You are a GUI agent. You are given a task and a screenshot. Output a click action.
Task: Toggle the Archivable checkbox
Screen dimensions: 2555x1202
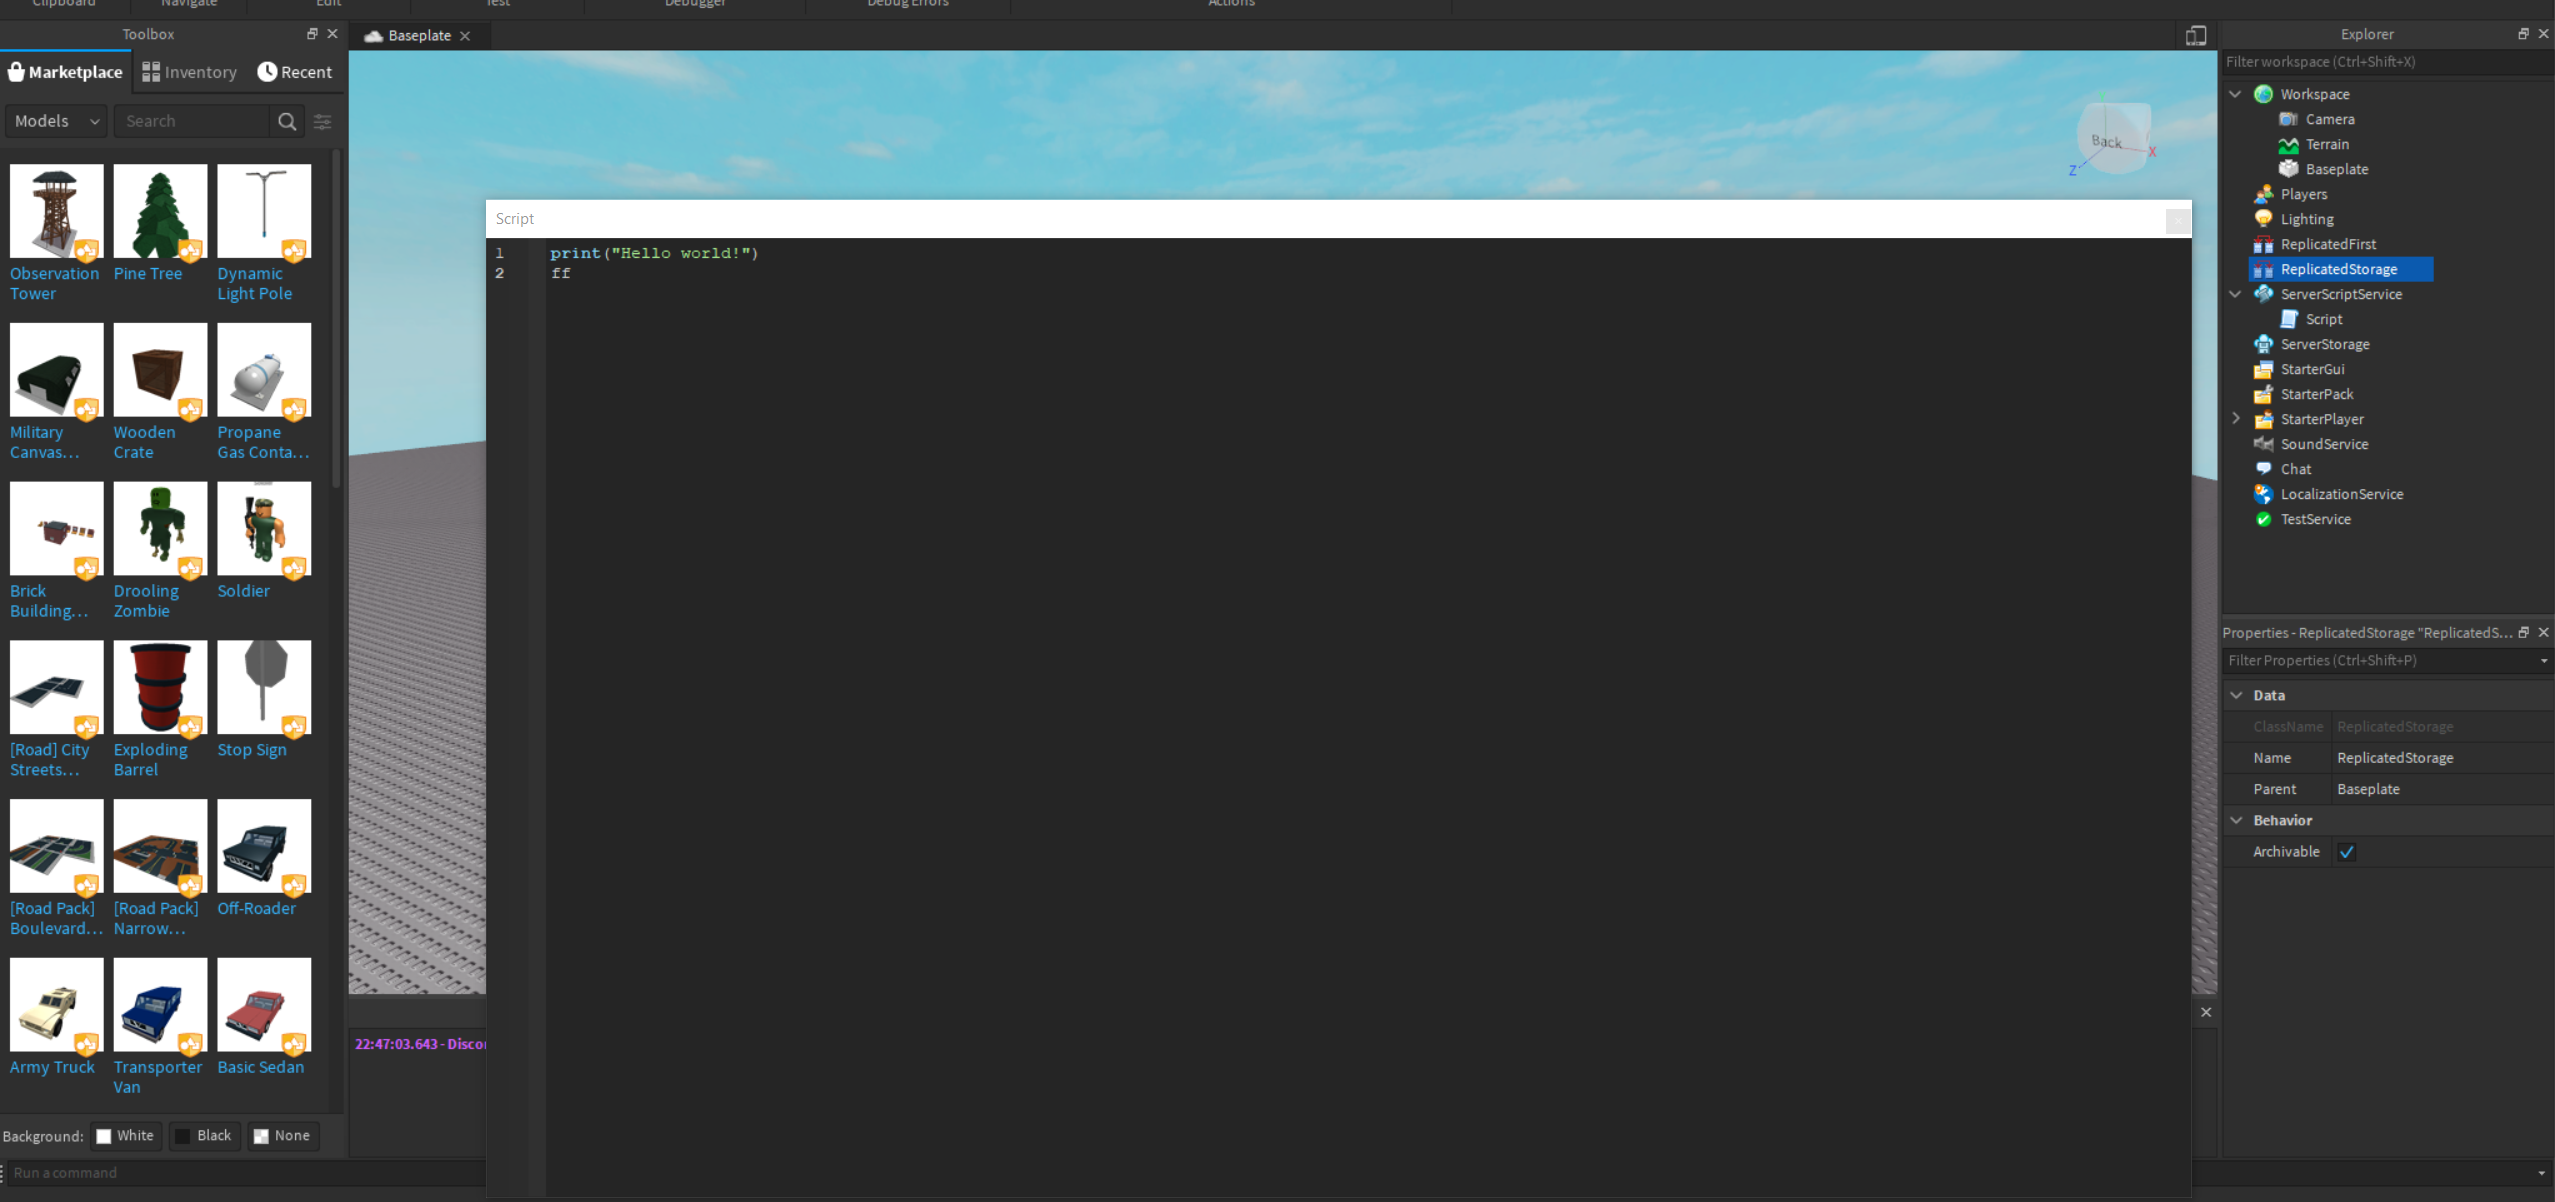tap(2346, 852)
